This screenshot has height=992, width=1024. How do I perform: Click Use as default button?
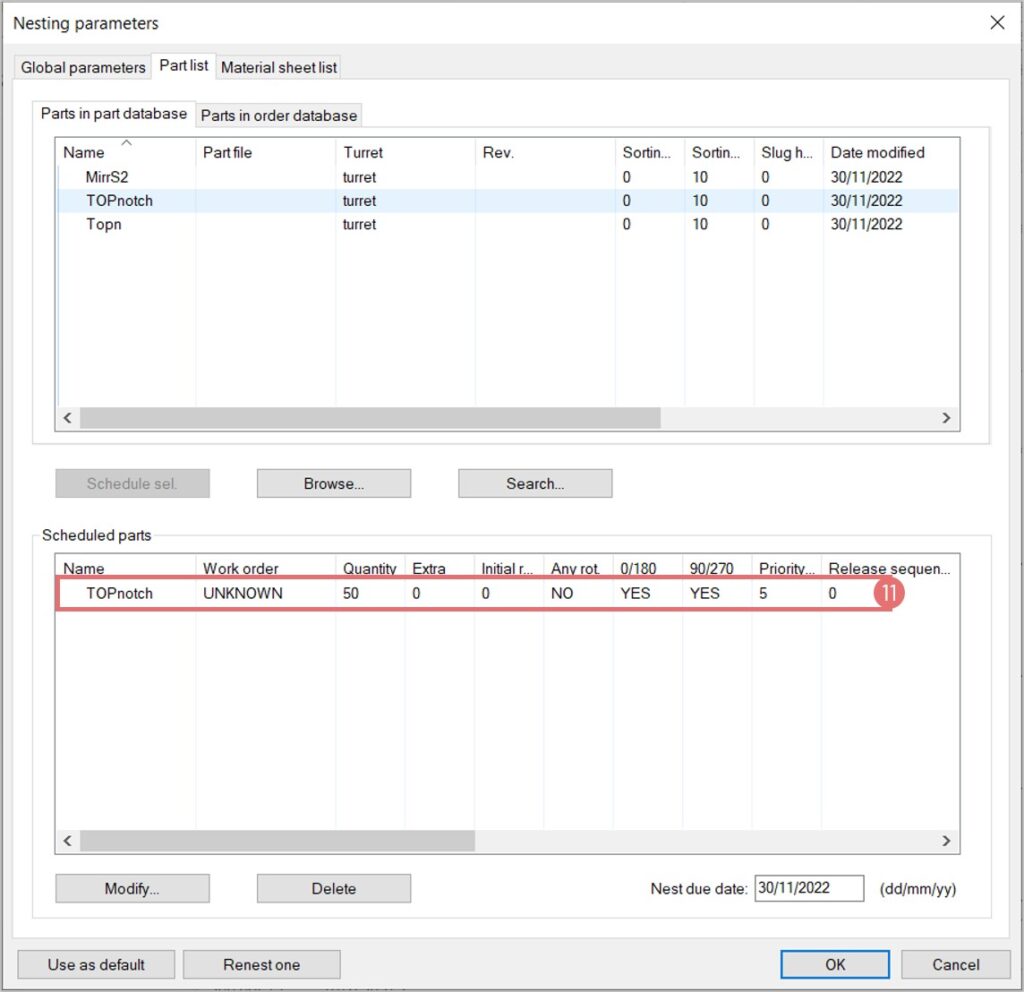tap(96, 965)
